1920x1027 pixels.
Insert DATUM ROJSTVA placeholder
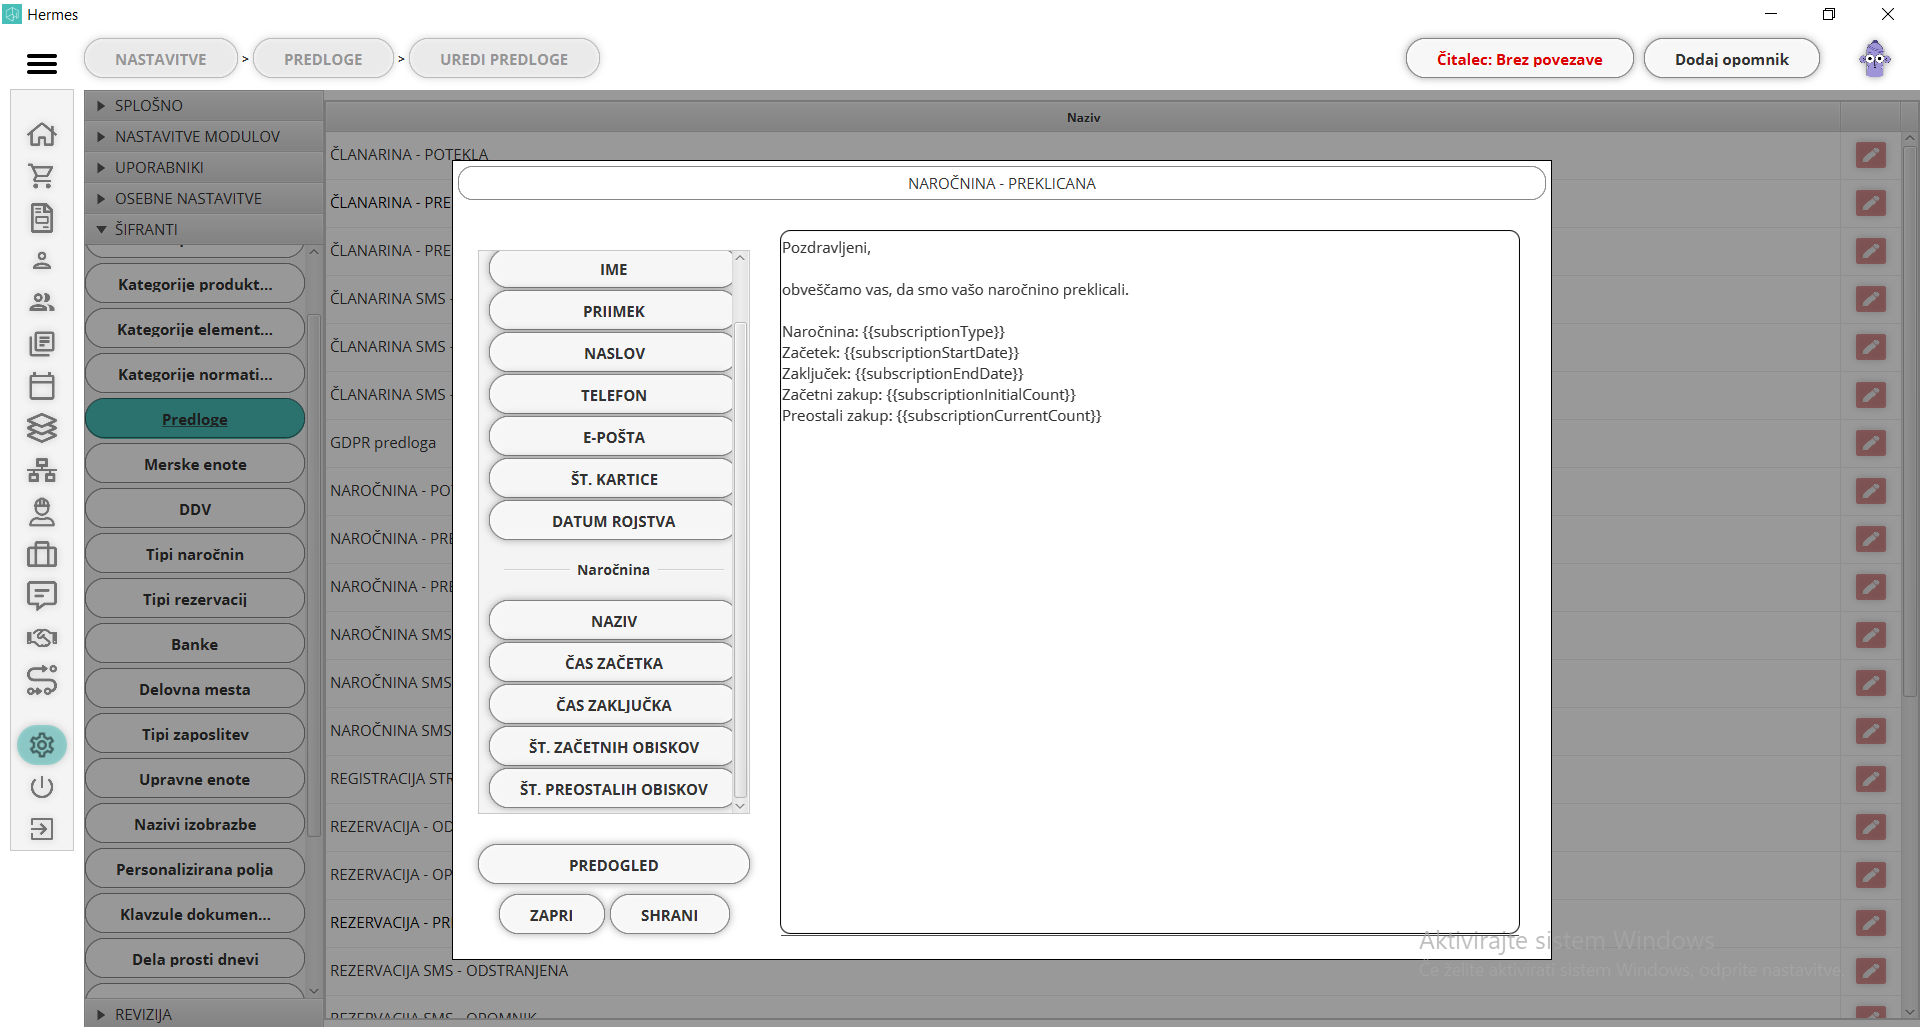612,522
